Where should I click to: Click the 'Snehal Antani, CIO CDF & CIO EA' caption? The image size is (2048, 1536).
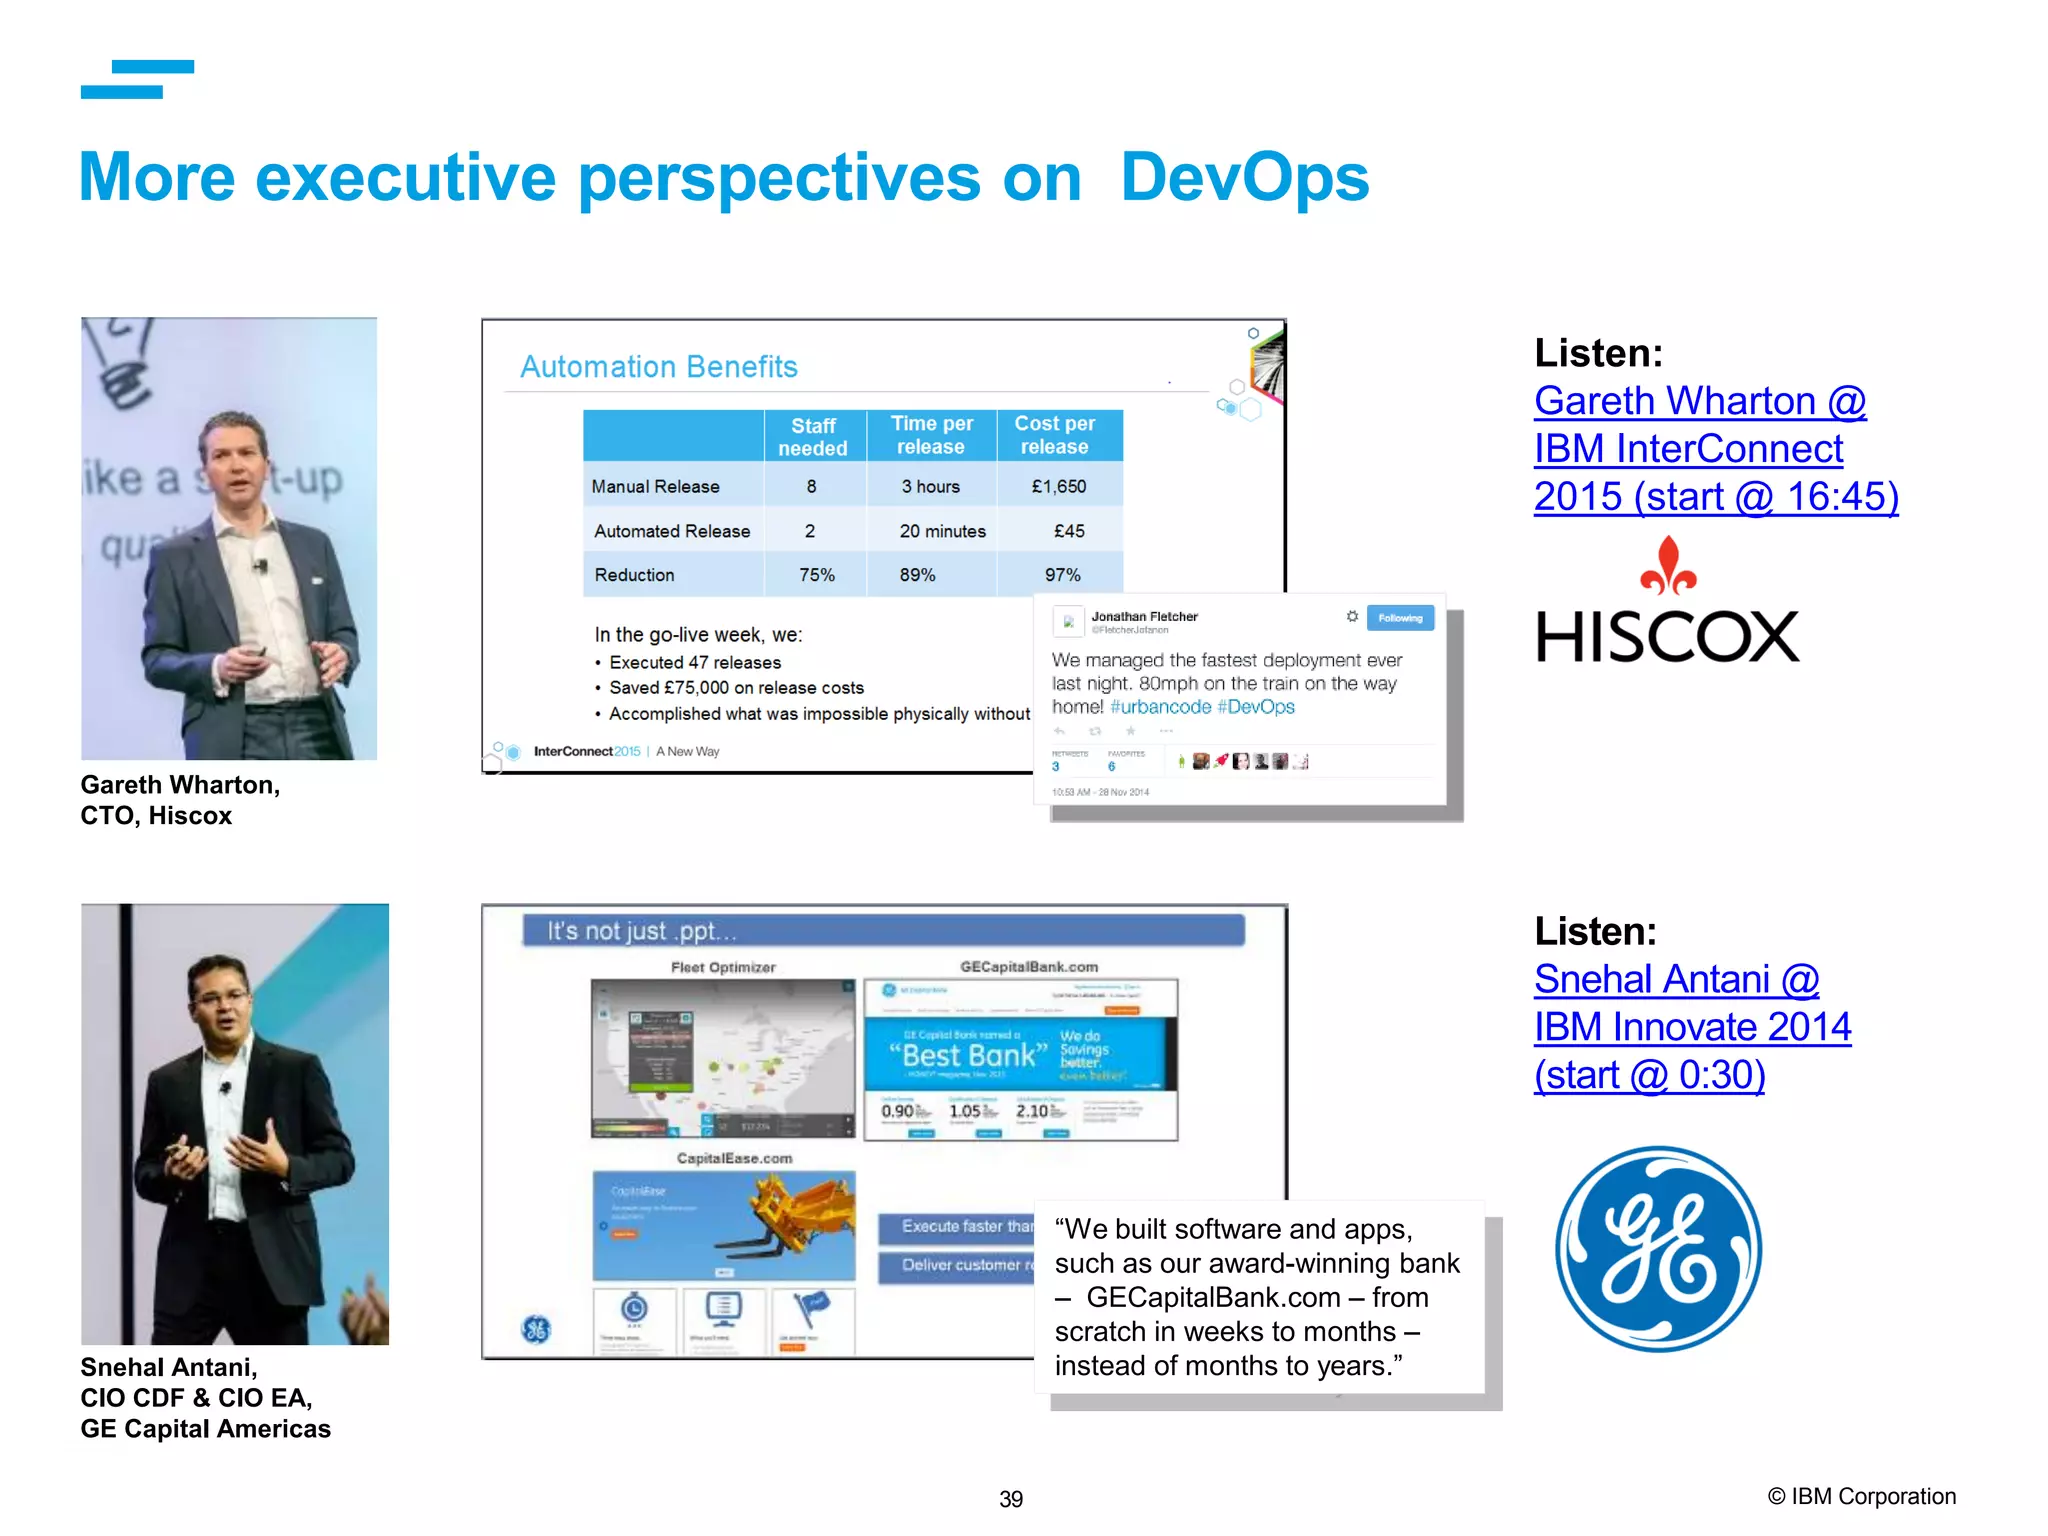205,1398
